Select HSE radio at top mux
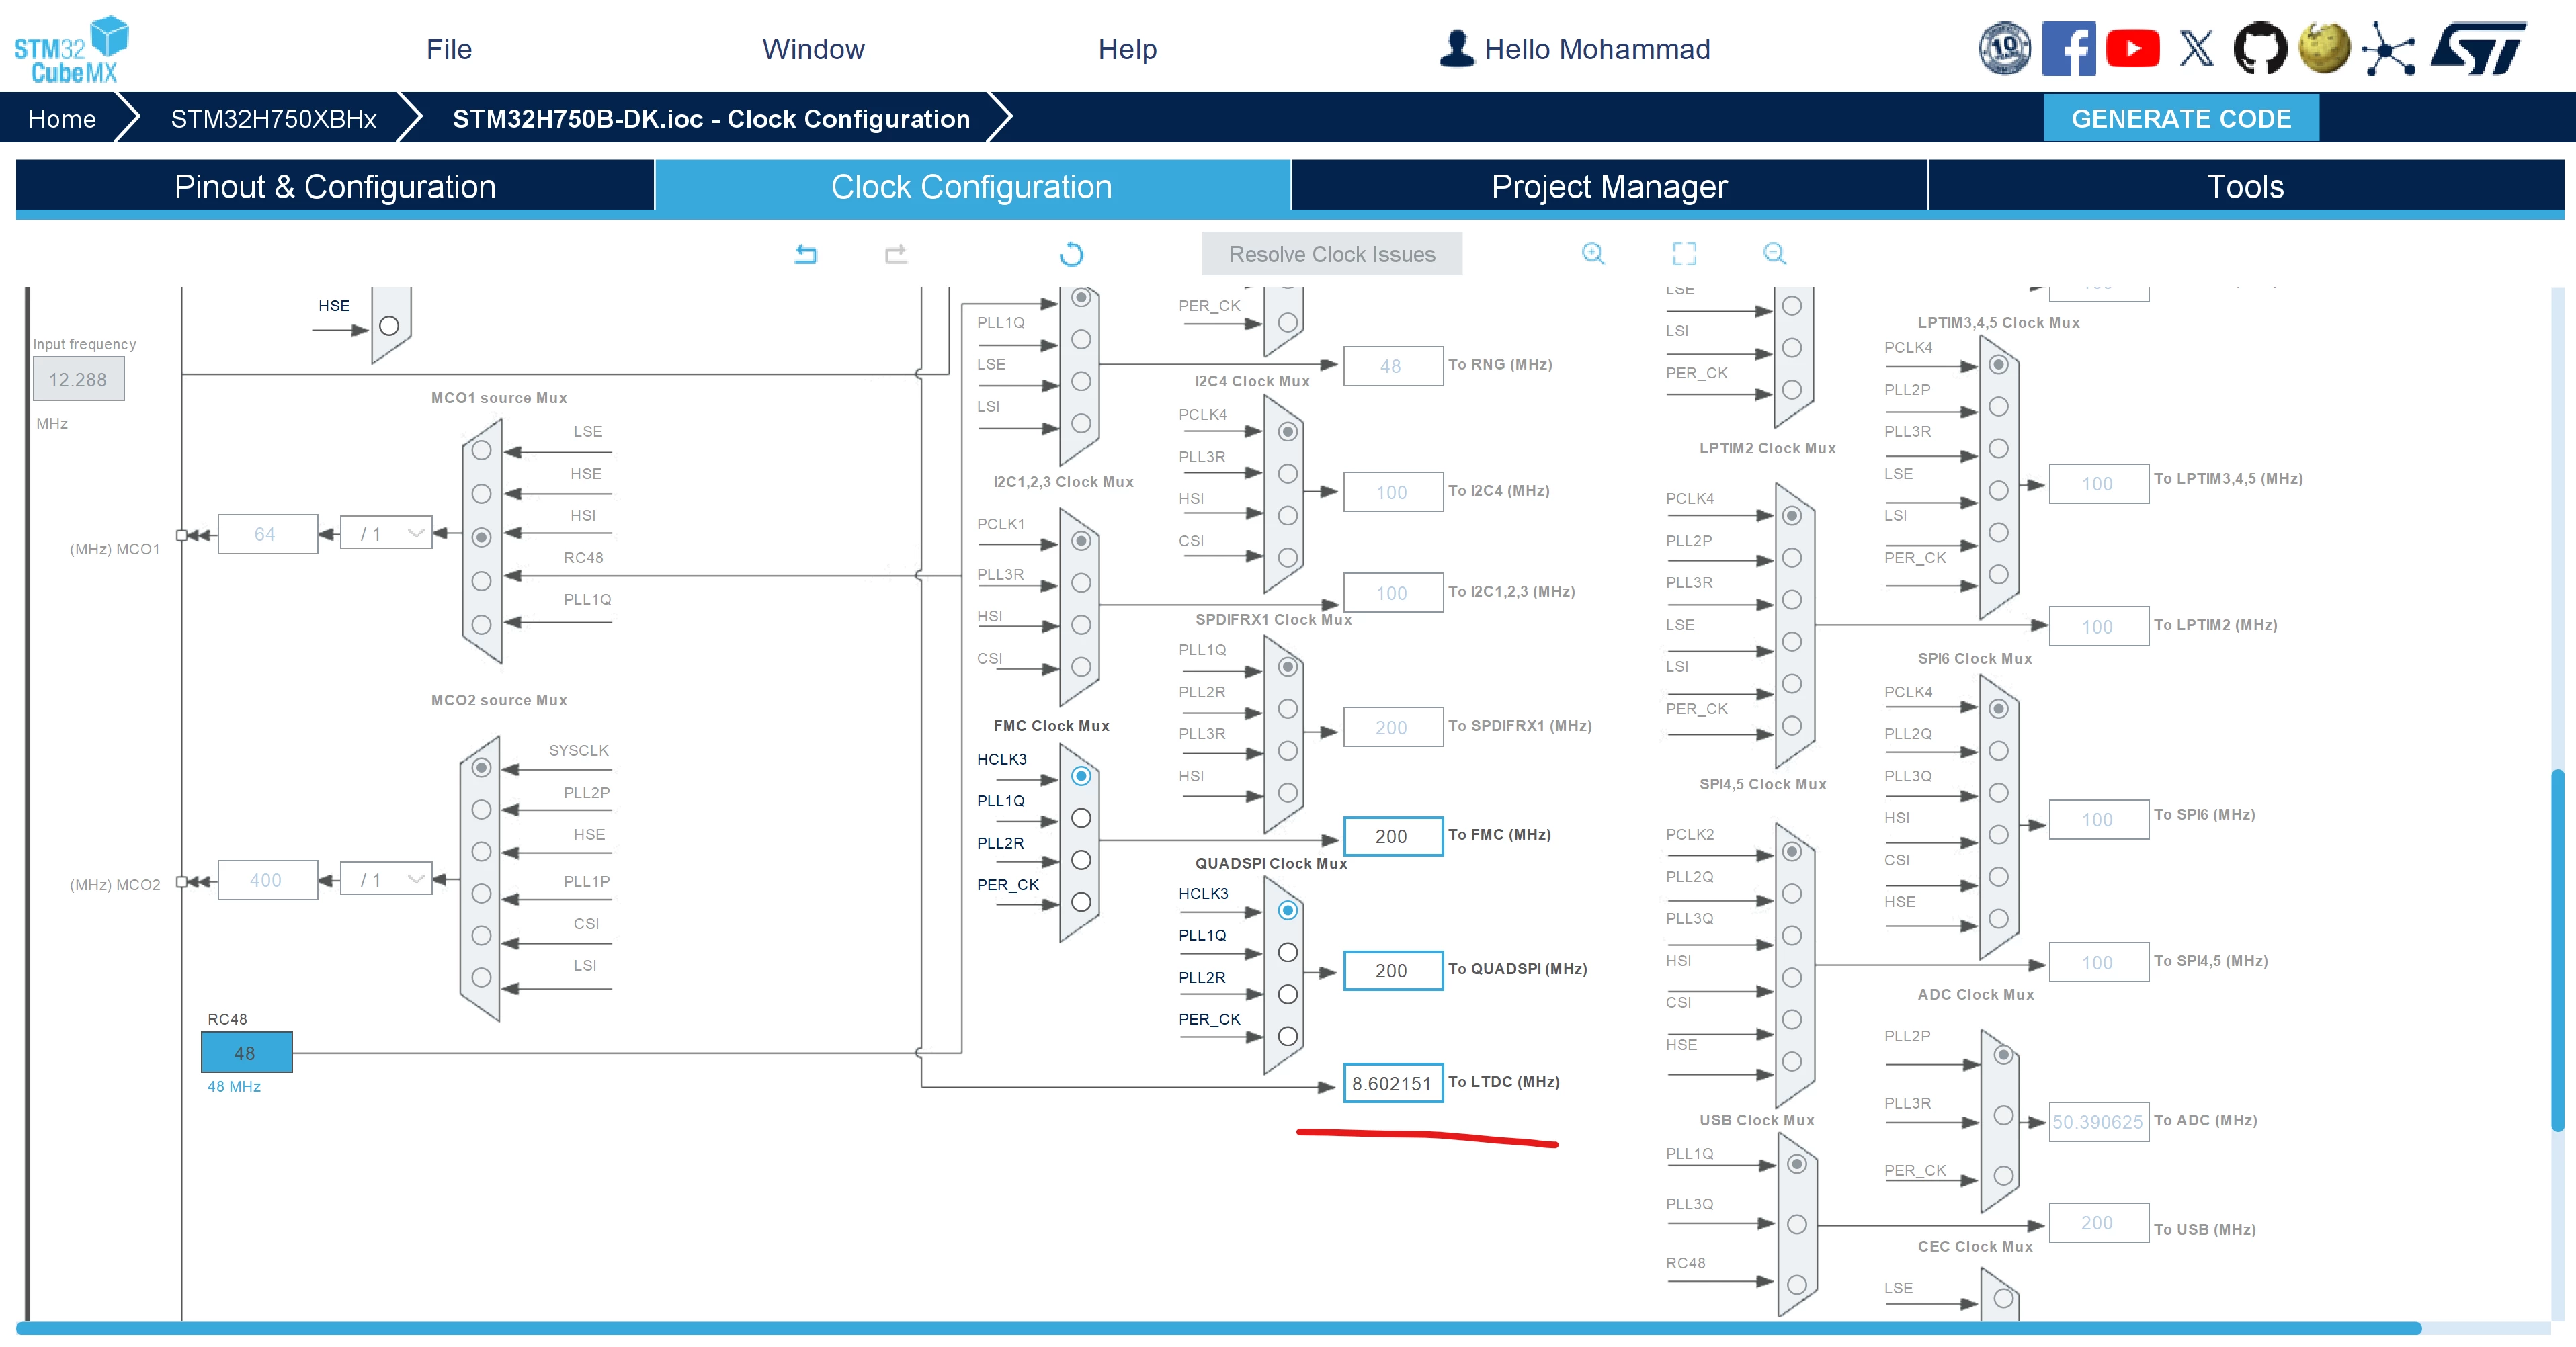2576x1347 pixels. tap(389, 326)
